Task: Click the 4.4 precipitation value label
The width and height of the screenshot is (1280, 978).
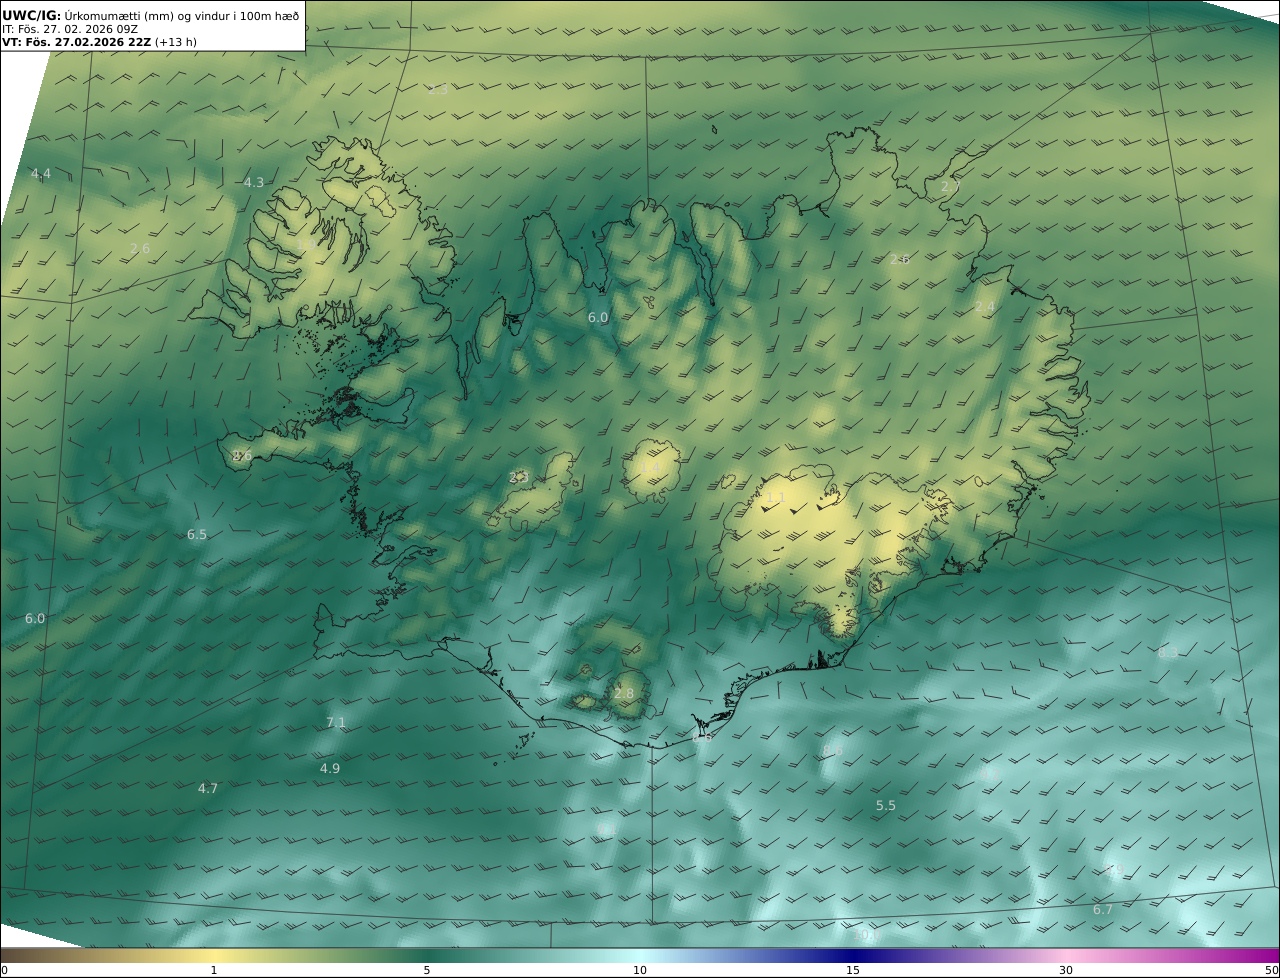Action: coord(40,174)
